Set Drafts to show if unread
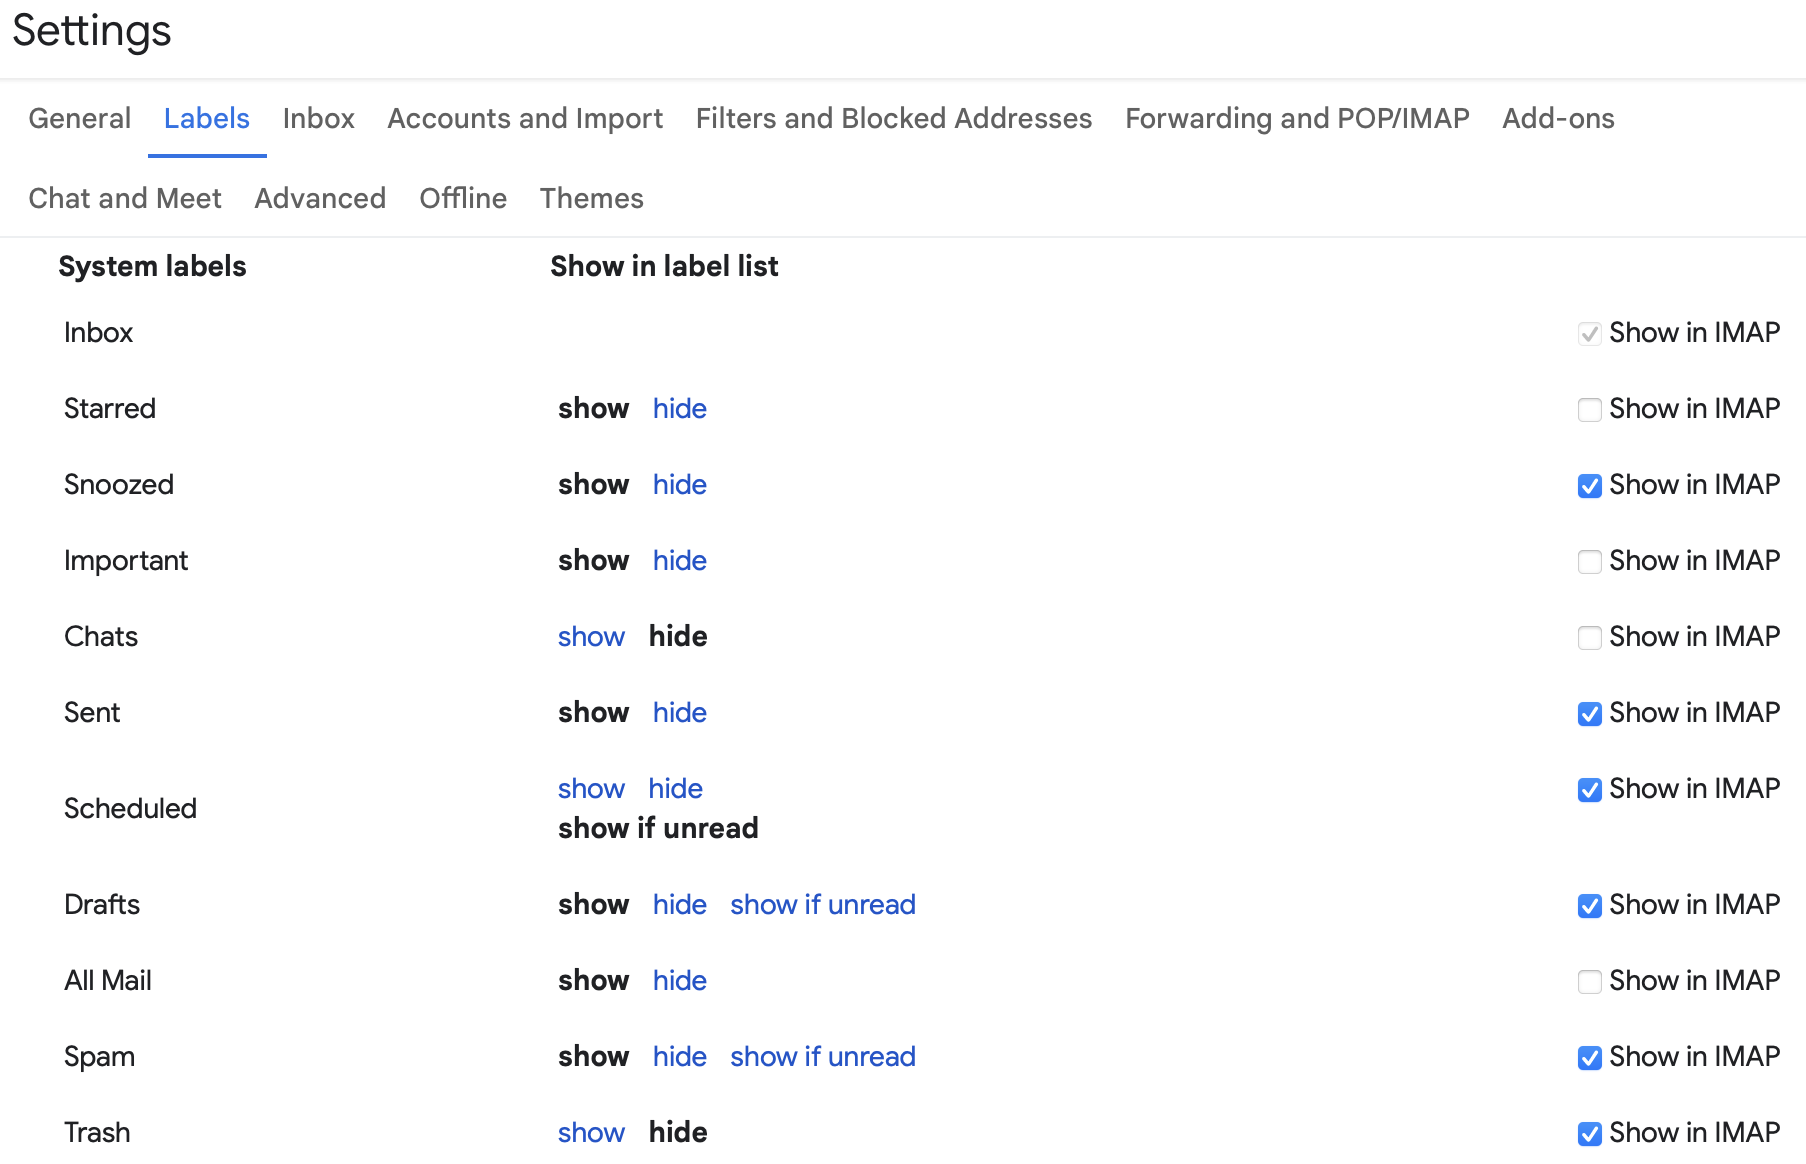The image size is (1806, 1164). (822, 905)
